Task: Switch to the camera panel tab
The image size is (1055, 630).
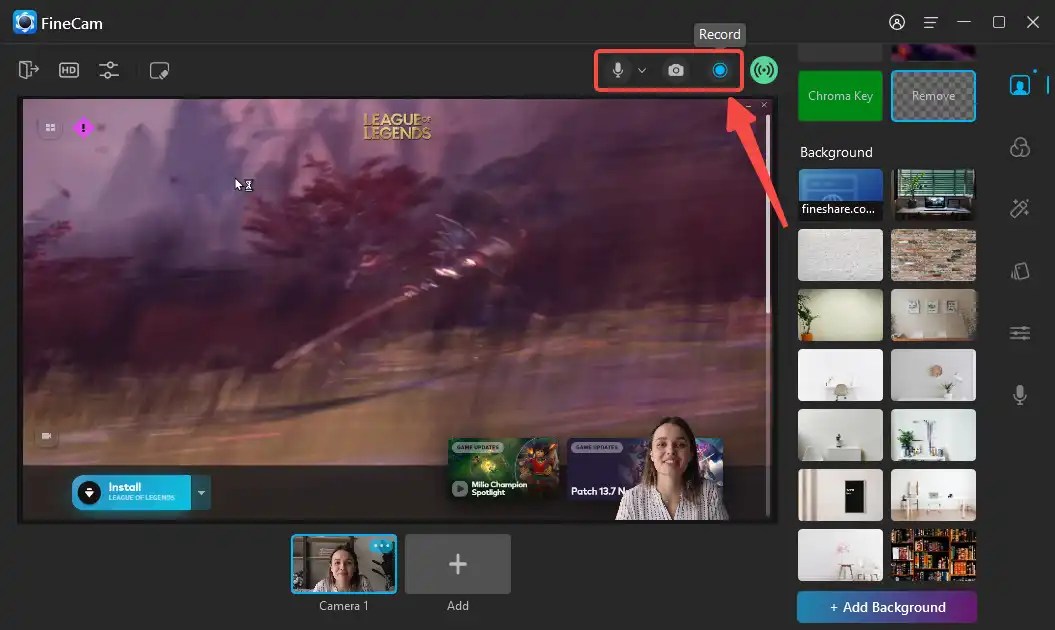Action: [x=1019, y=84]
